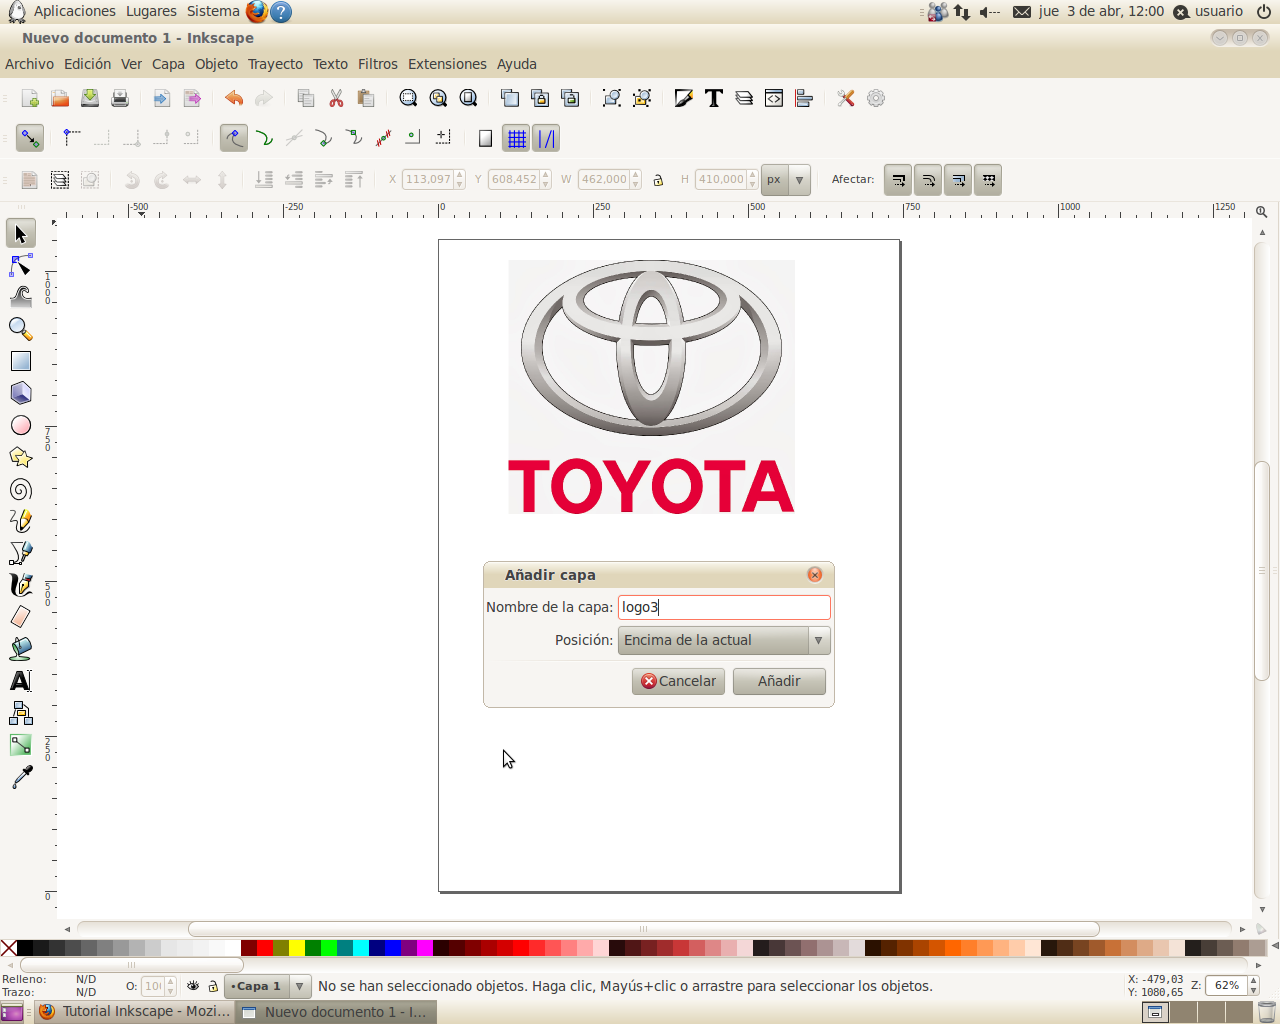Select the Star tool
Image resolution: width=1280 pixels, height=1024 pixels.
(20, 456)
